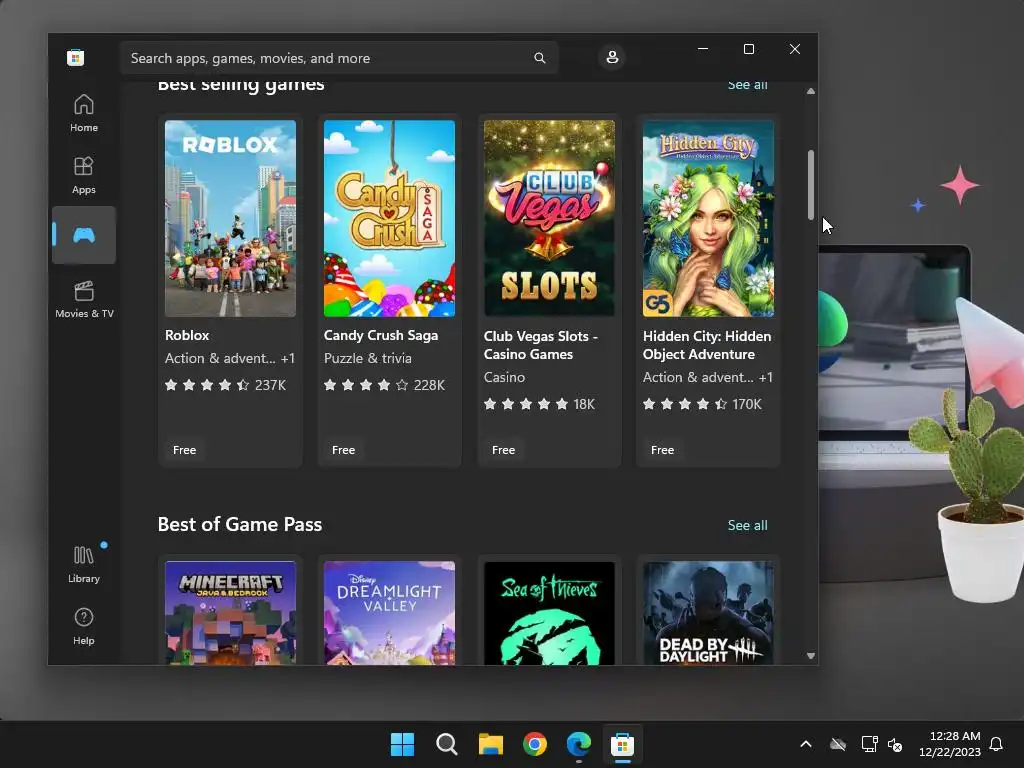Open the Home section in the sidebar

click(x=84, y=113)
